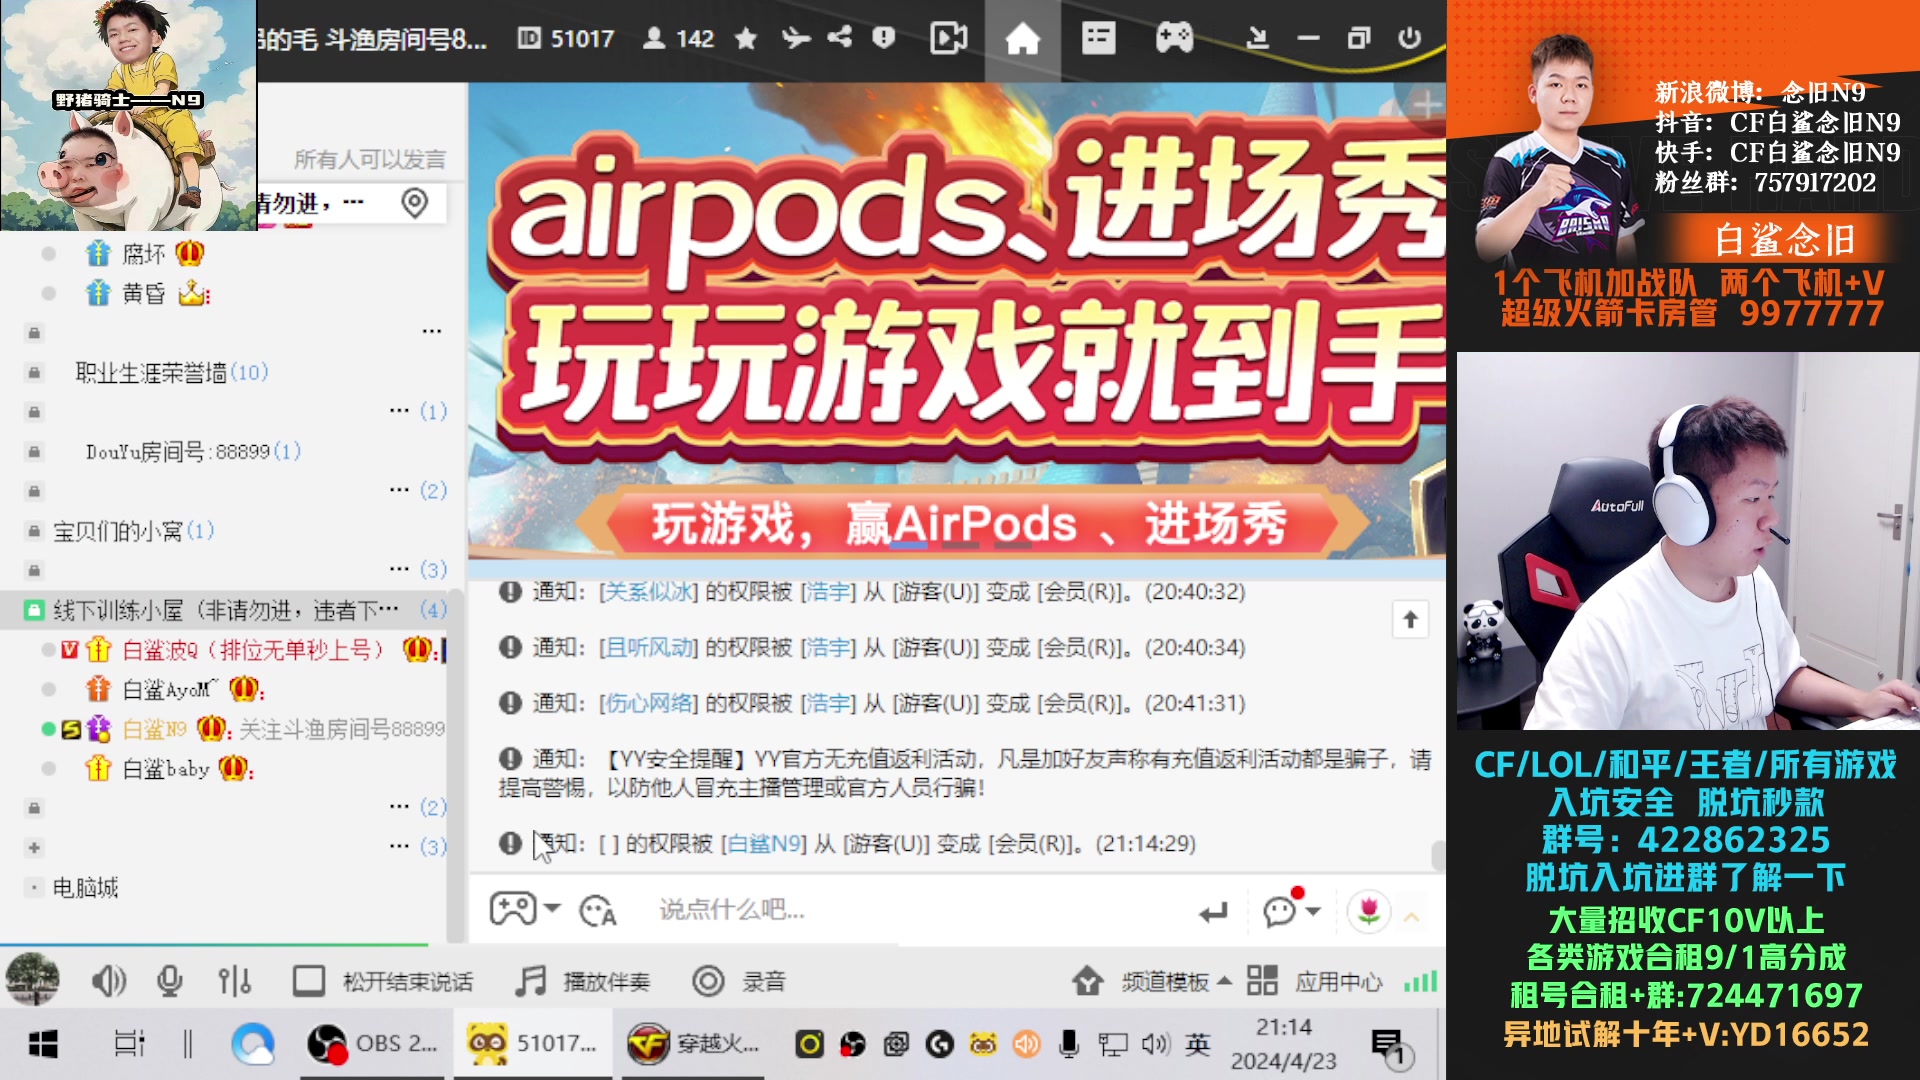The width and height of the screenshot is (1920, 1080).
Task: Toggle the microphone in the bottom toolbar
Action: pos(168,982)
